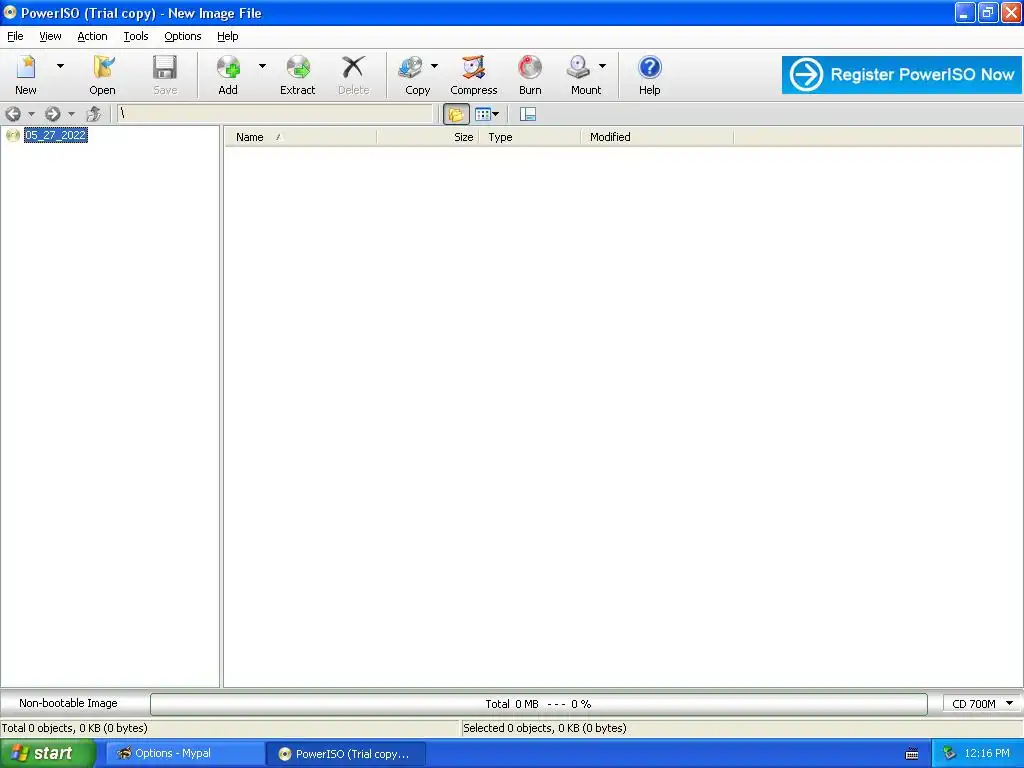Click the Register PowerISO Now banner
Image resolution: width=1024 pixels, height=768 pixels.
(x=901, y=74)
